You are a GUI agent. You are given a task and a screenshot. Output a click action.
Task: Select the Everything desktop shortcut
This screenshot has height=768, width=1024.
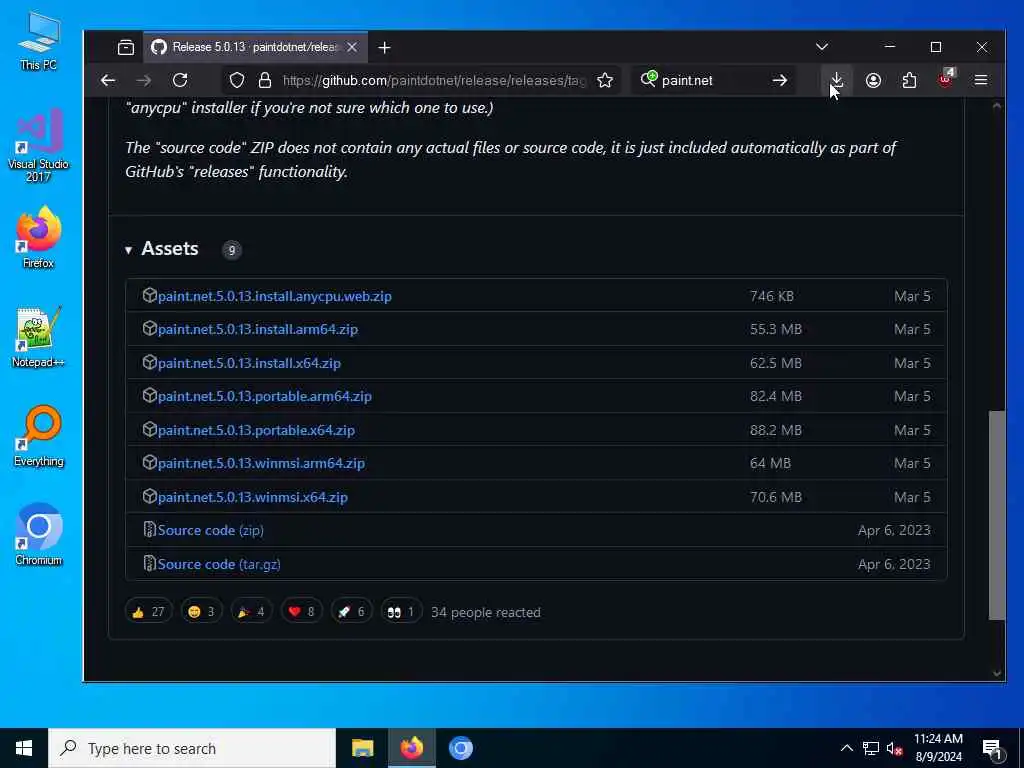click(39, 436)
